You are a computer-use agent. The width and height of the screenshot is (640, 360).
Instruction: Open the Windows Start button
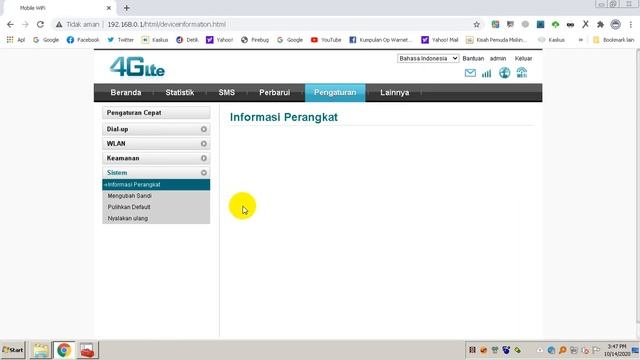point(13,350)
